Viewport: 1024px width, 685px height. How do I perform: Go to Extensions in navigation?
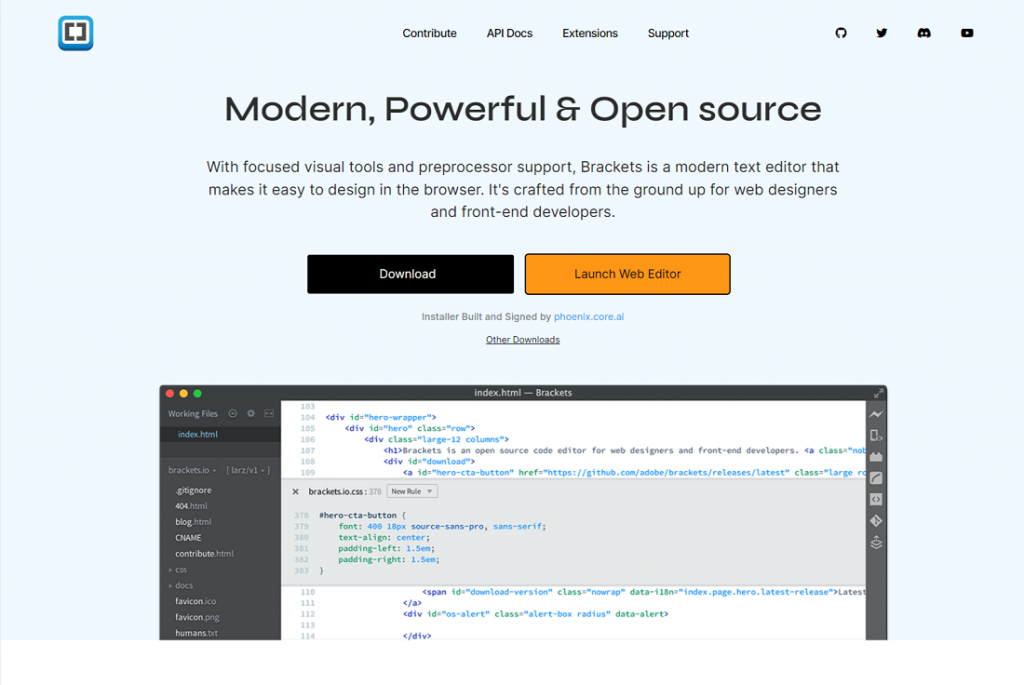[590, 33]
